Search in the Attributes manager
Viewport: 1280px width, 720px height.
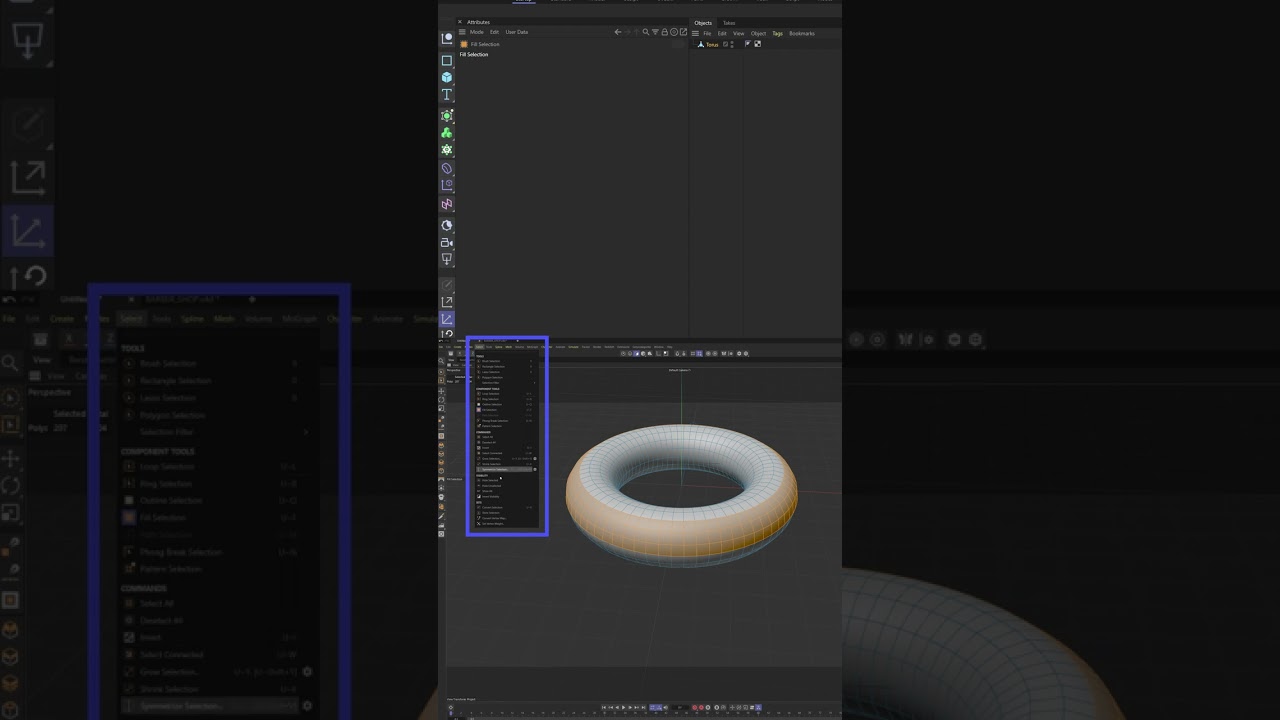pos(646,32)
